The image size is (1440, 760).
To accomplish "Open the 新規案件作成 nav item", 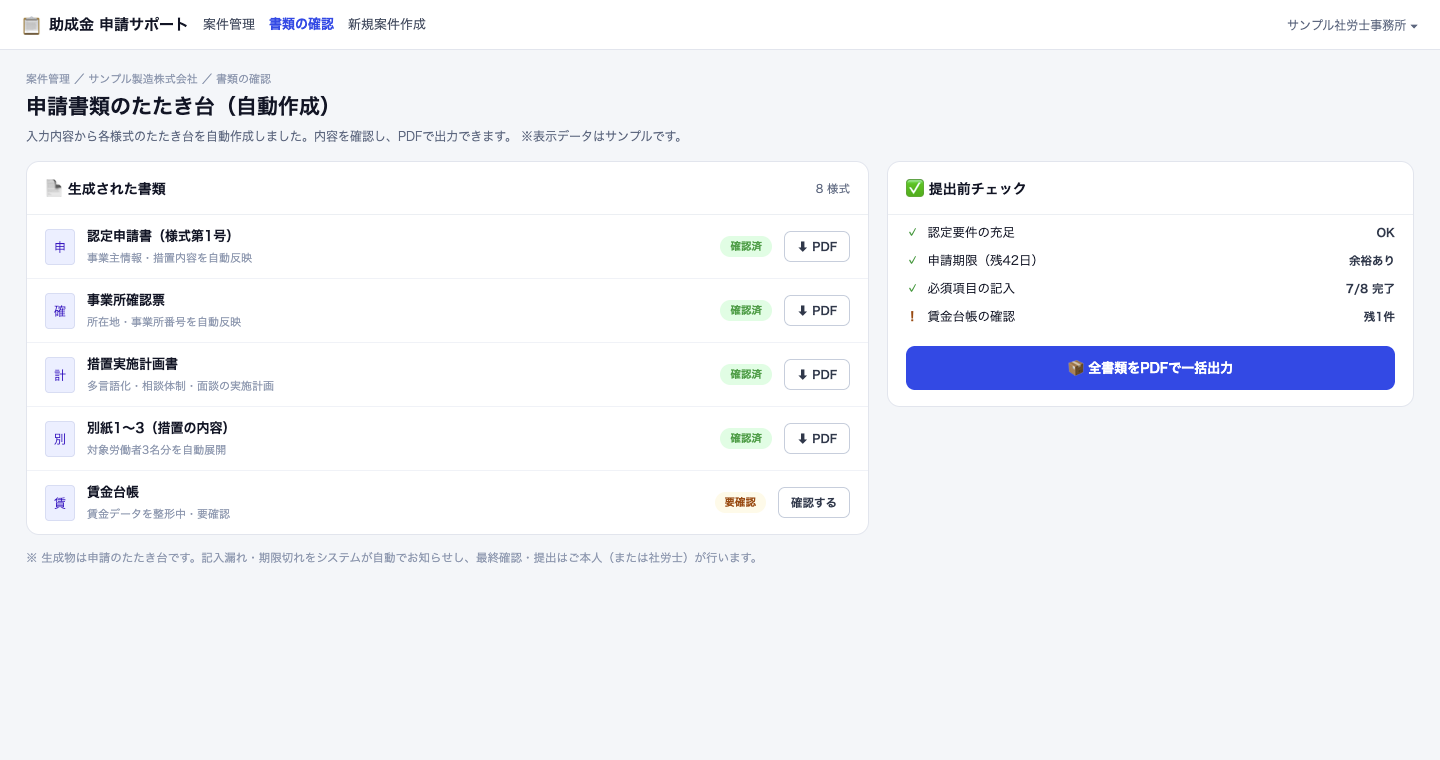I will tap(387, 24).
